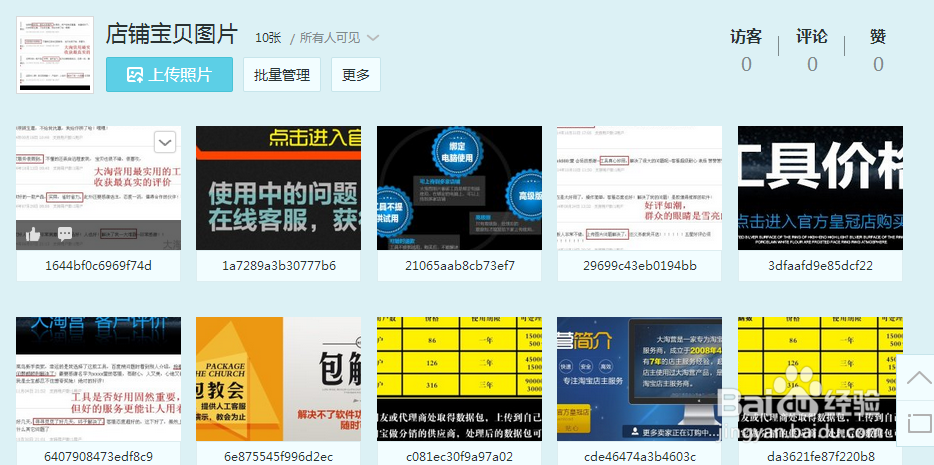
Task: Click the square icon below the scroll-to-top arrow
Action: pos(919,423)
